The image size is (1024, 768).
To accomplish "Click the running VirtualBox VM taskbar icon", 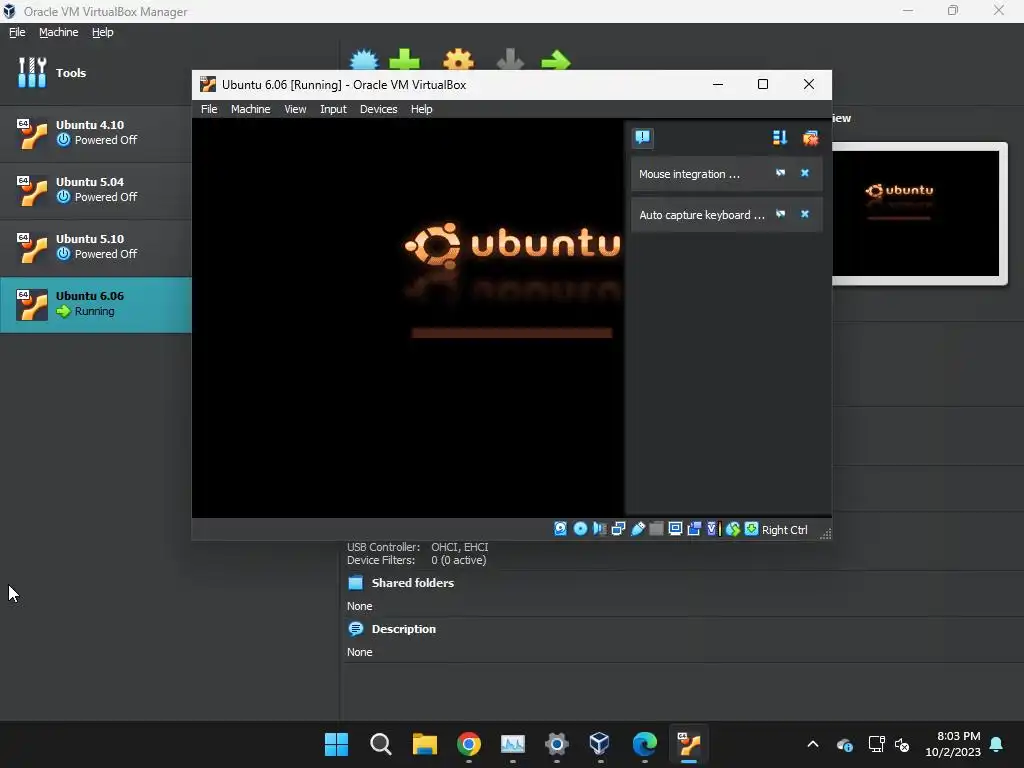I will tap(689, 744).
